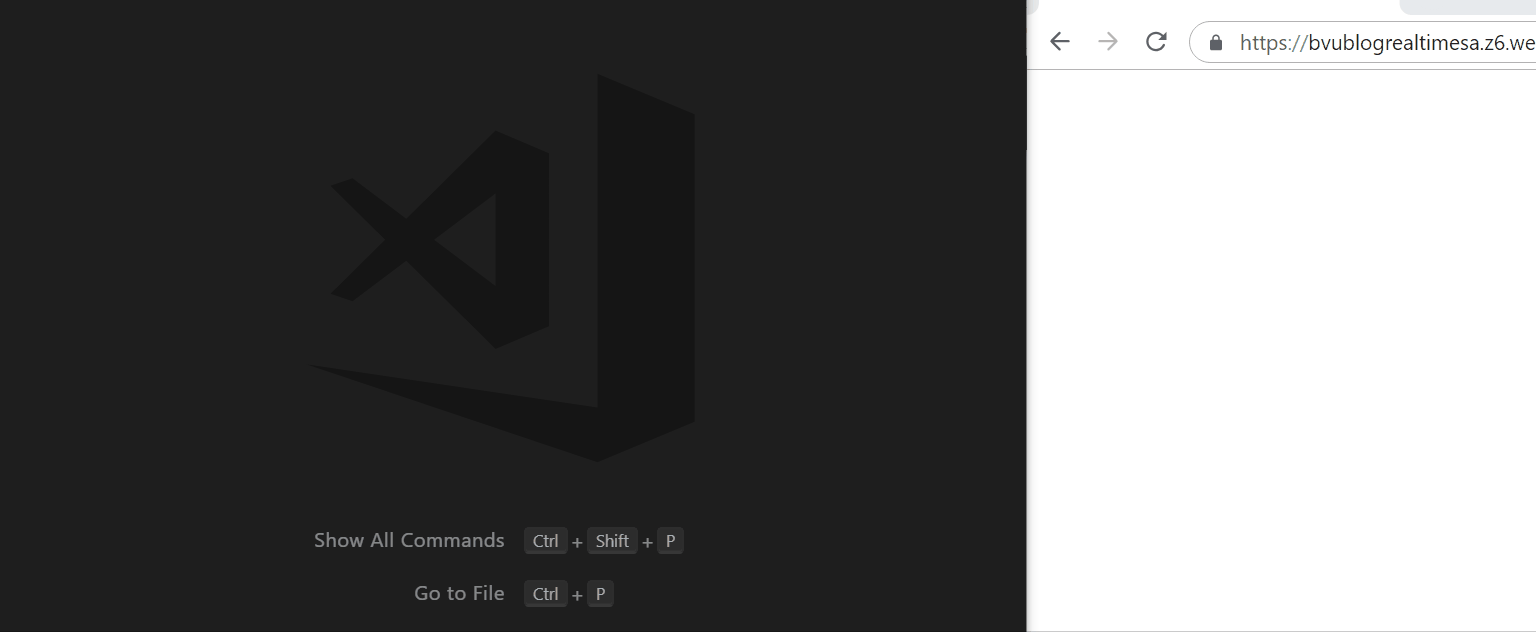
Task: Go back using the browser back arrow
Action: pyautogui.click(x=1060, y=41)
